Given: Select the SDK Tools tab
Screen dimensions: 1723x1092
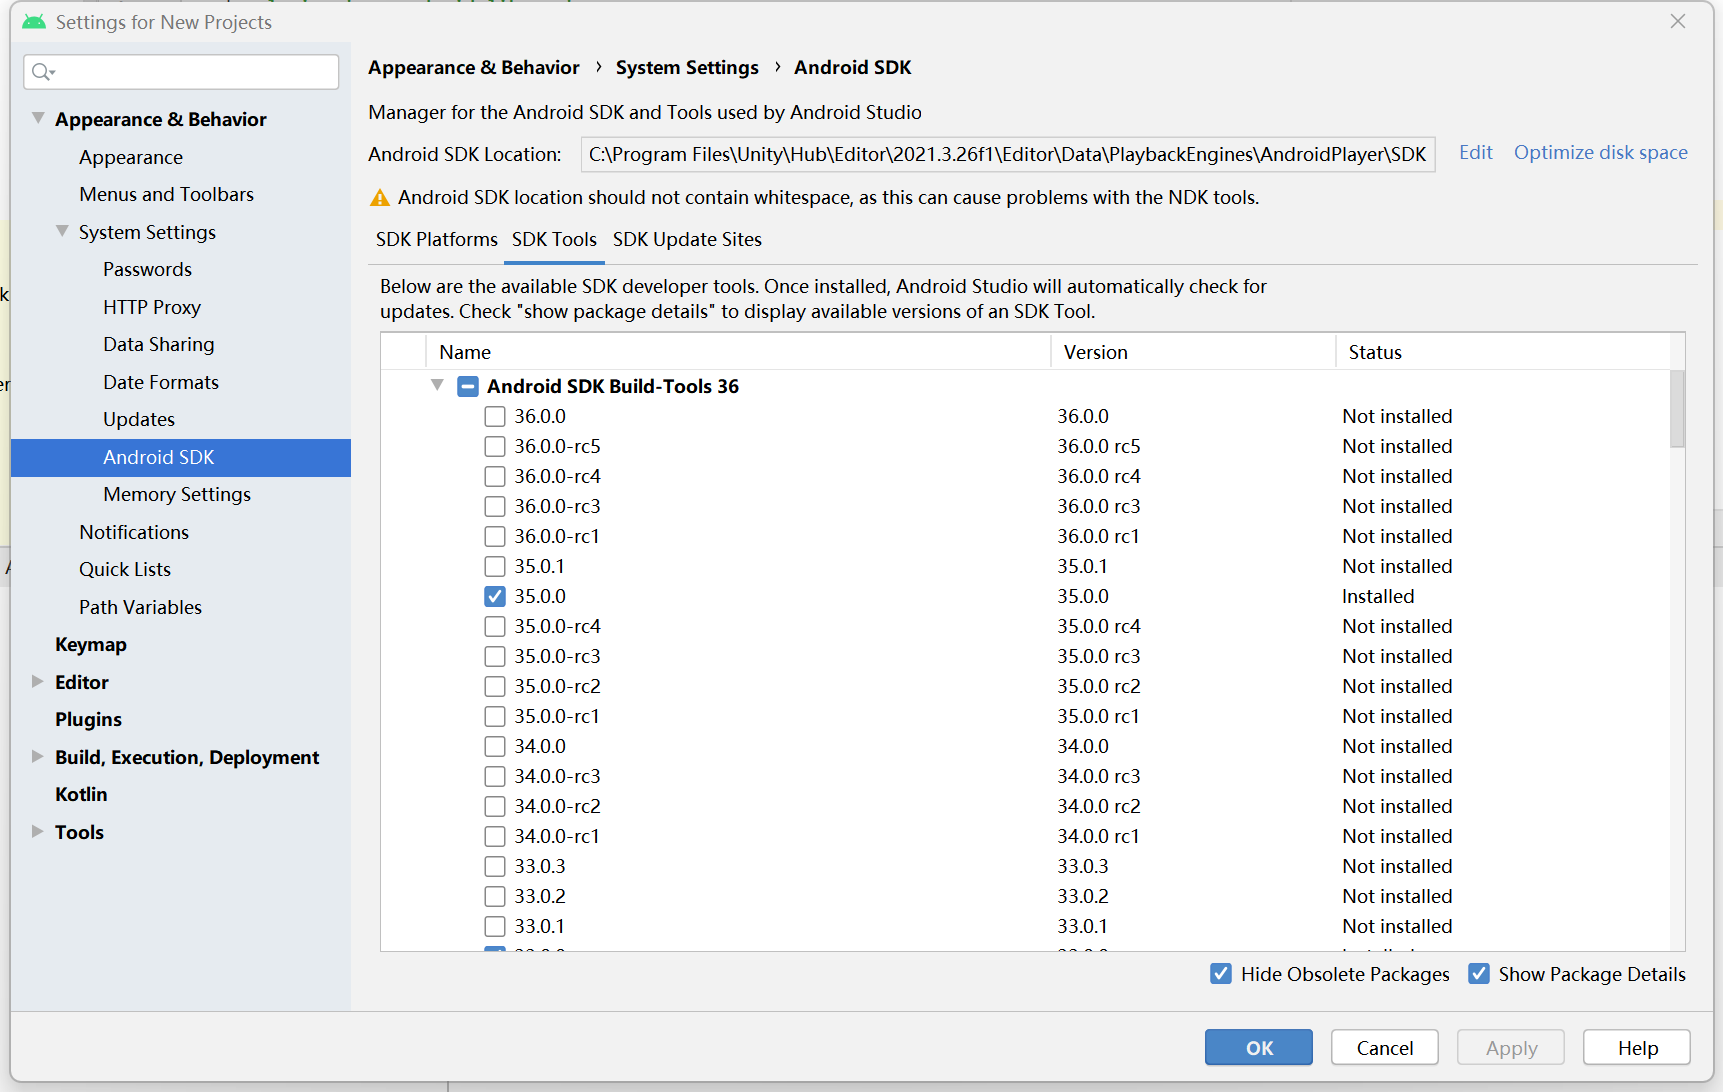Looking at the screenshot, I should 554,239.
